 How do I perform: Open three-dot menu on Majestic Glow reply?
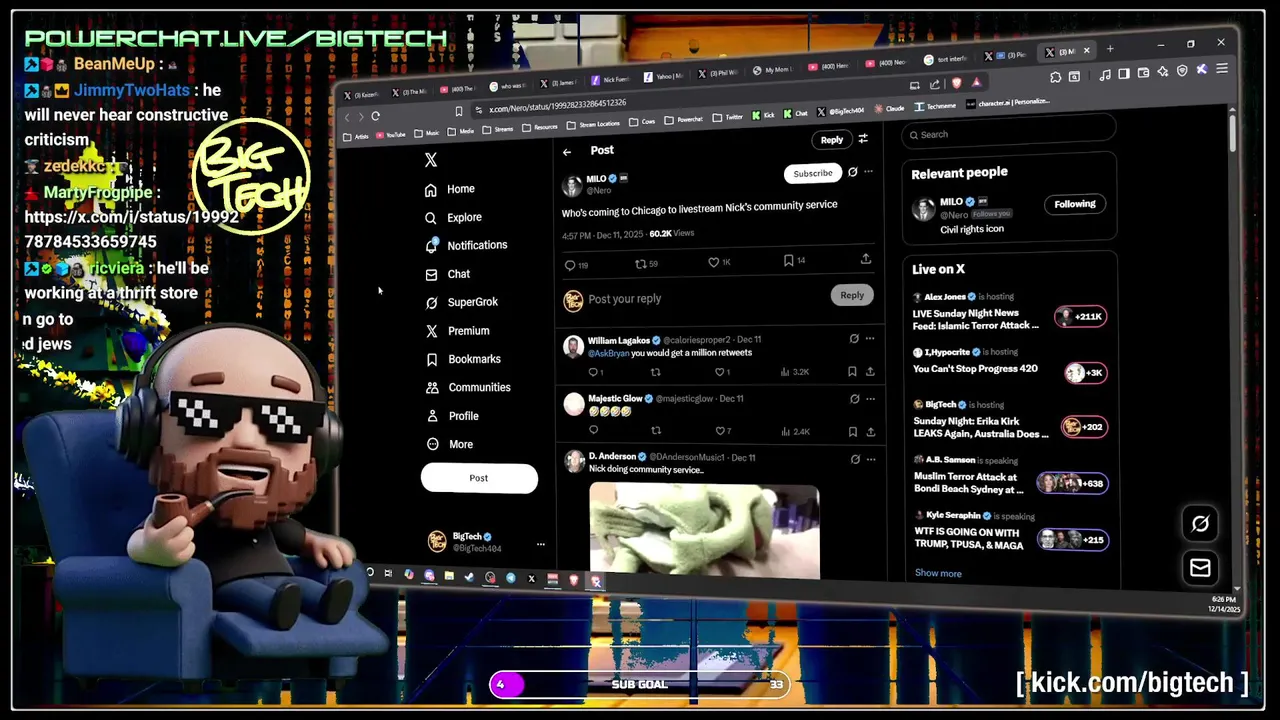870,398
